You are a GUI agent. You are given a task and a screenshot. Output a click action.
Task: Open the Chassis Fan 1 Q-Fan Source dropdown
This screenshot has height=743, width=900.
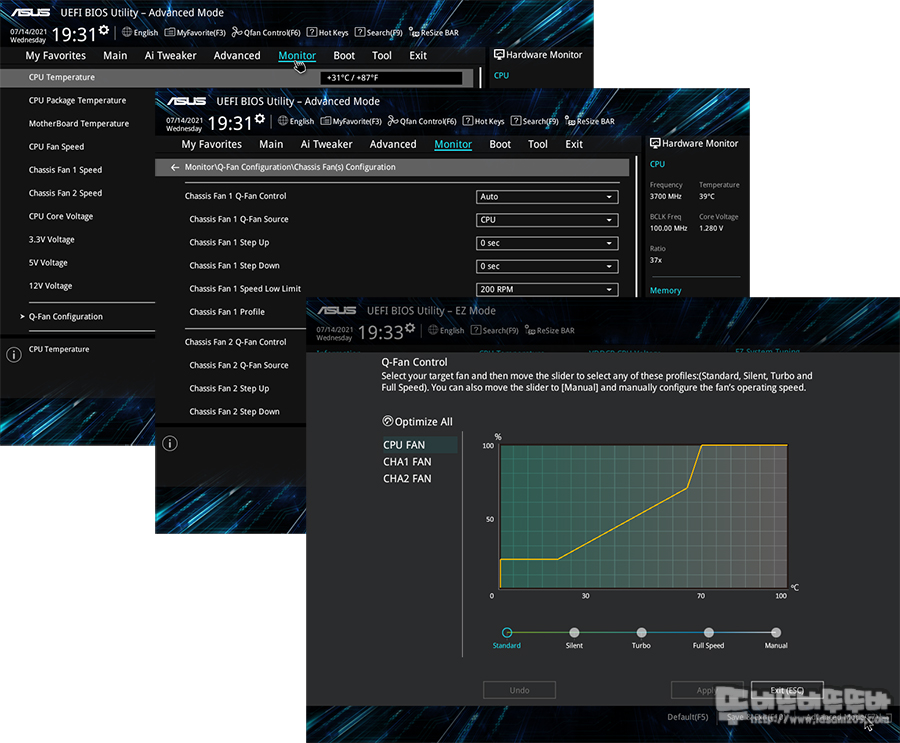[x=547, y=220]
